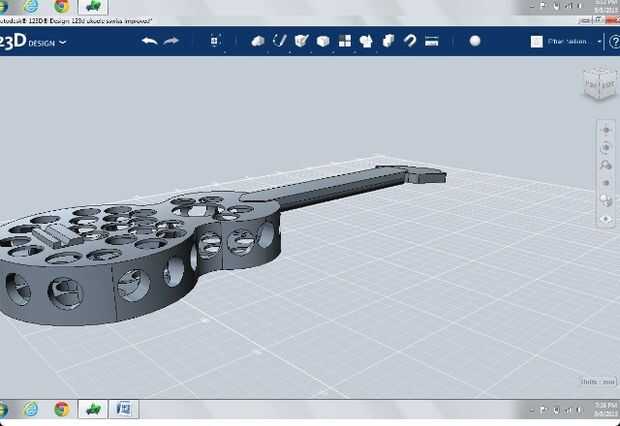The width and height of the screenshot is (620, 426).
Task: Select the Transform tool
Action: pyautogui.click(x=215, y=41)
